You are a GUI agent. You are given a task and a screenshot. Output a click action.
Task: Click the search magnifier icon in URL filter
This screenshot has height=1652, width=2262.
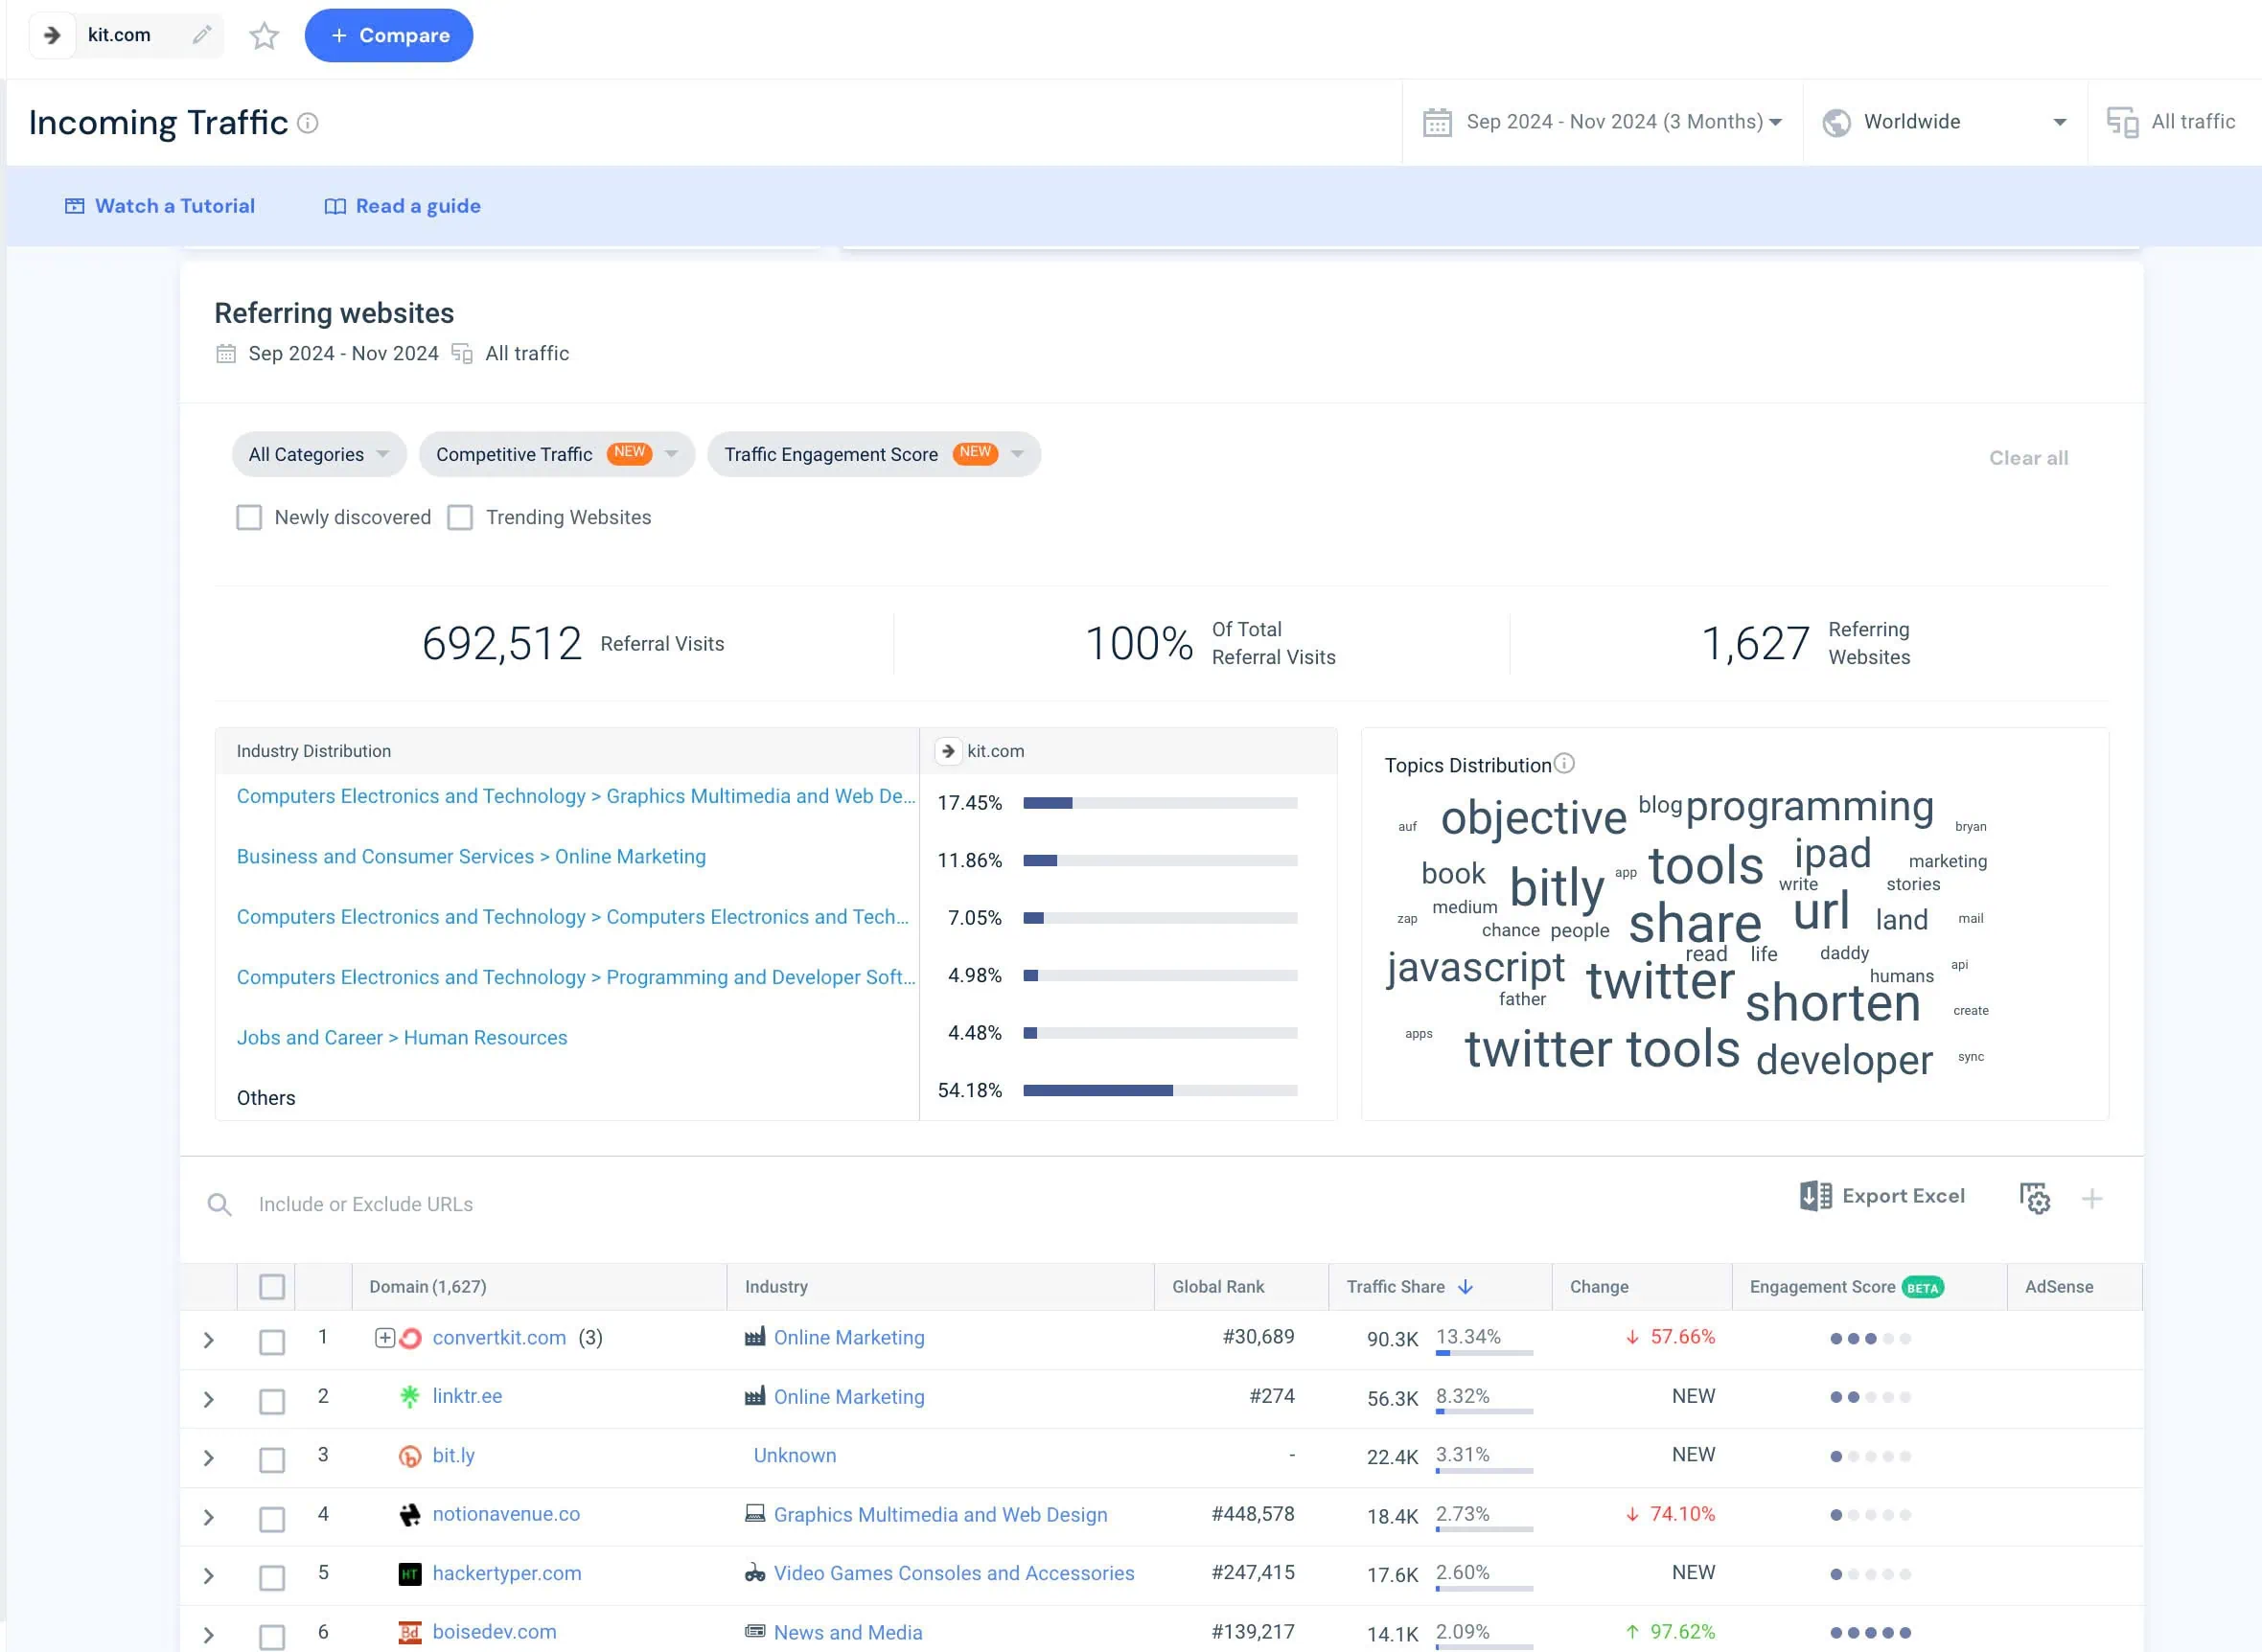pos(219,1204)
